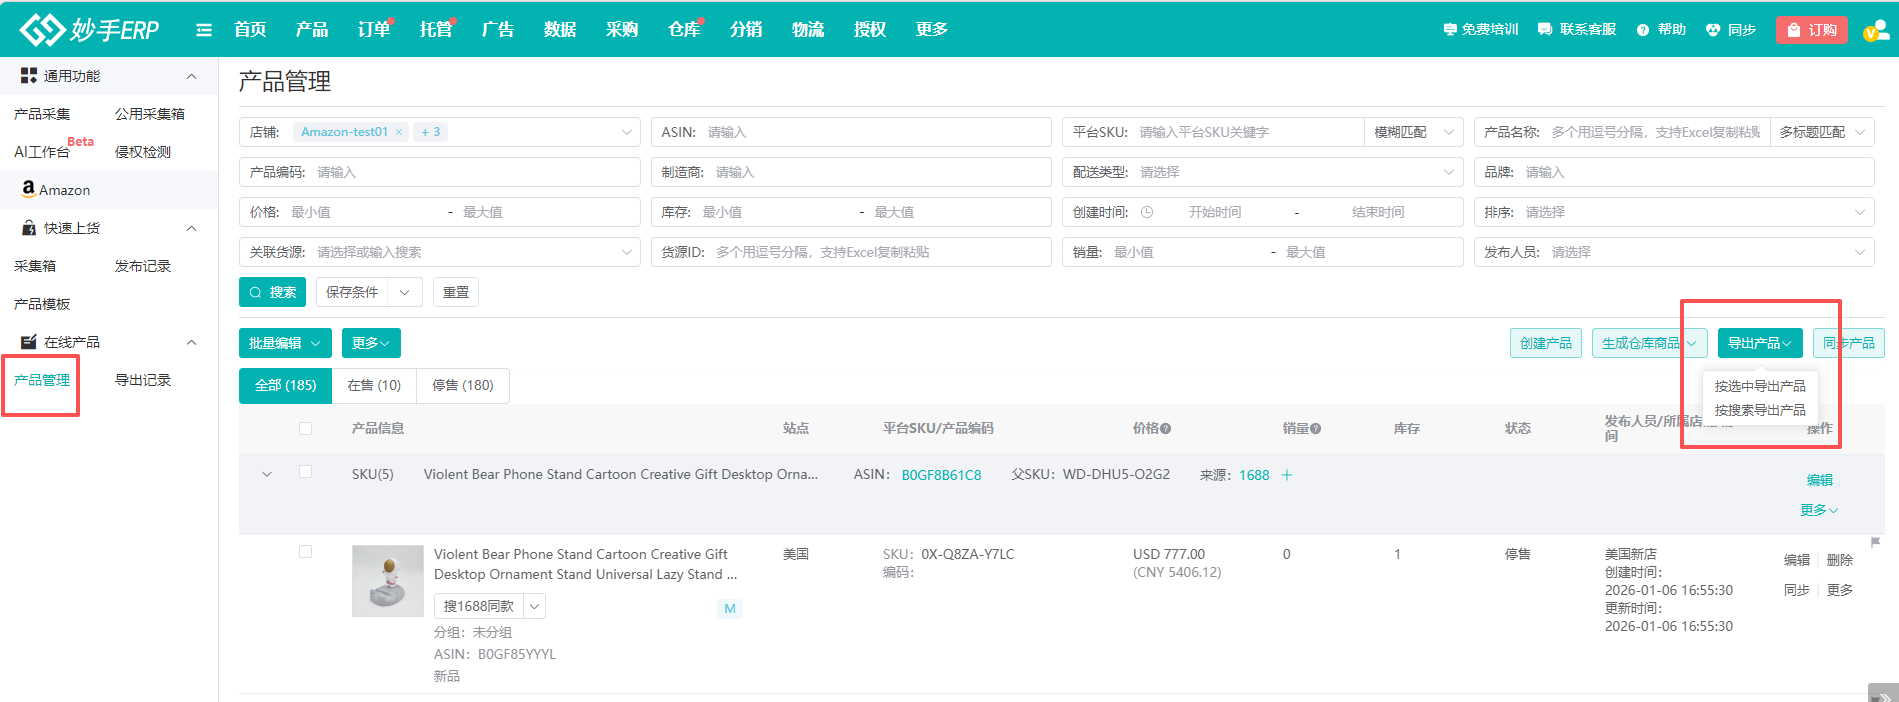
Task: Open ASIN link B0GF8B61C8
Action: click(x=941, y=475)
